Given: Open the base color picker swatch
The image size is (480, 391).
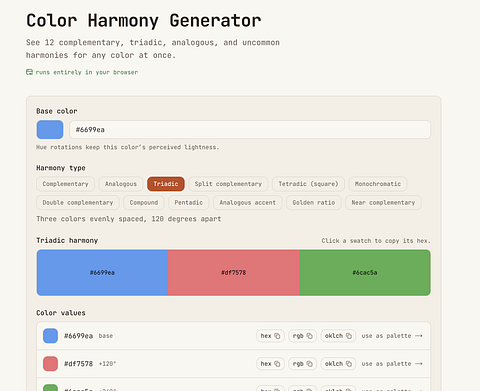Looking at the screenshot, I should [x=50, y=130].
